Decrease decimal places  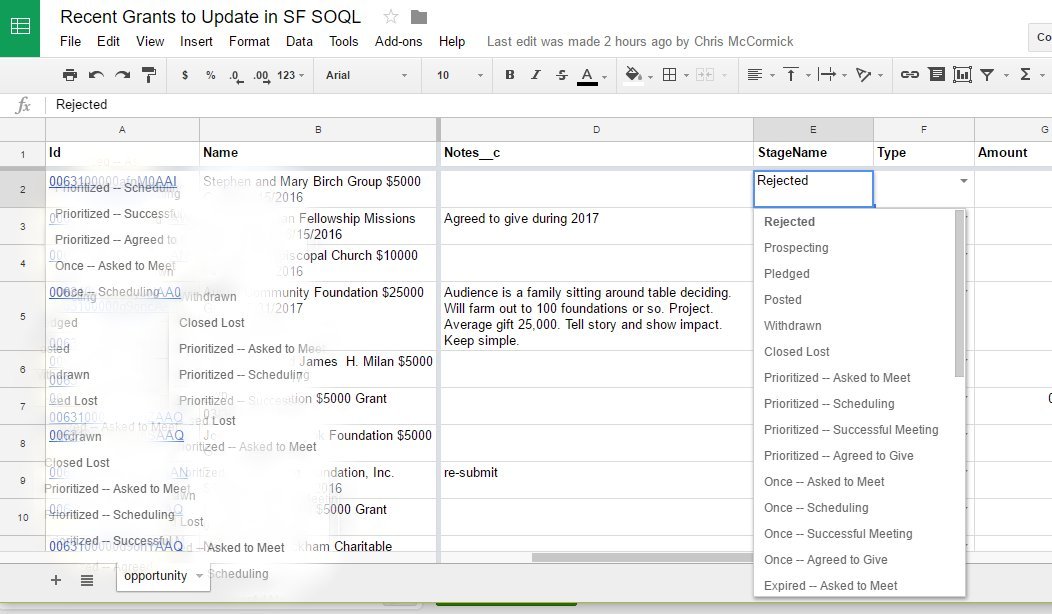point(235,76)
